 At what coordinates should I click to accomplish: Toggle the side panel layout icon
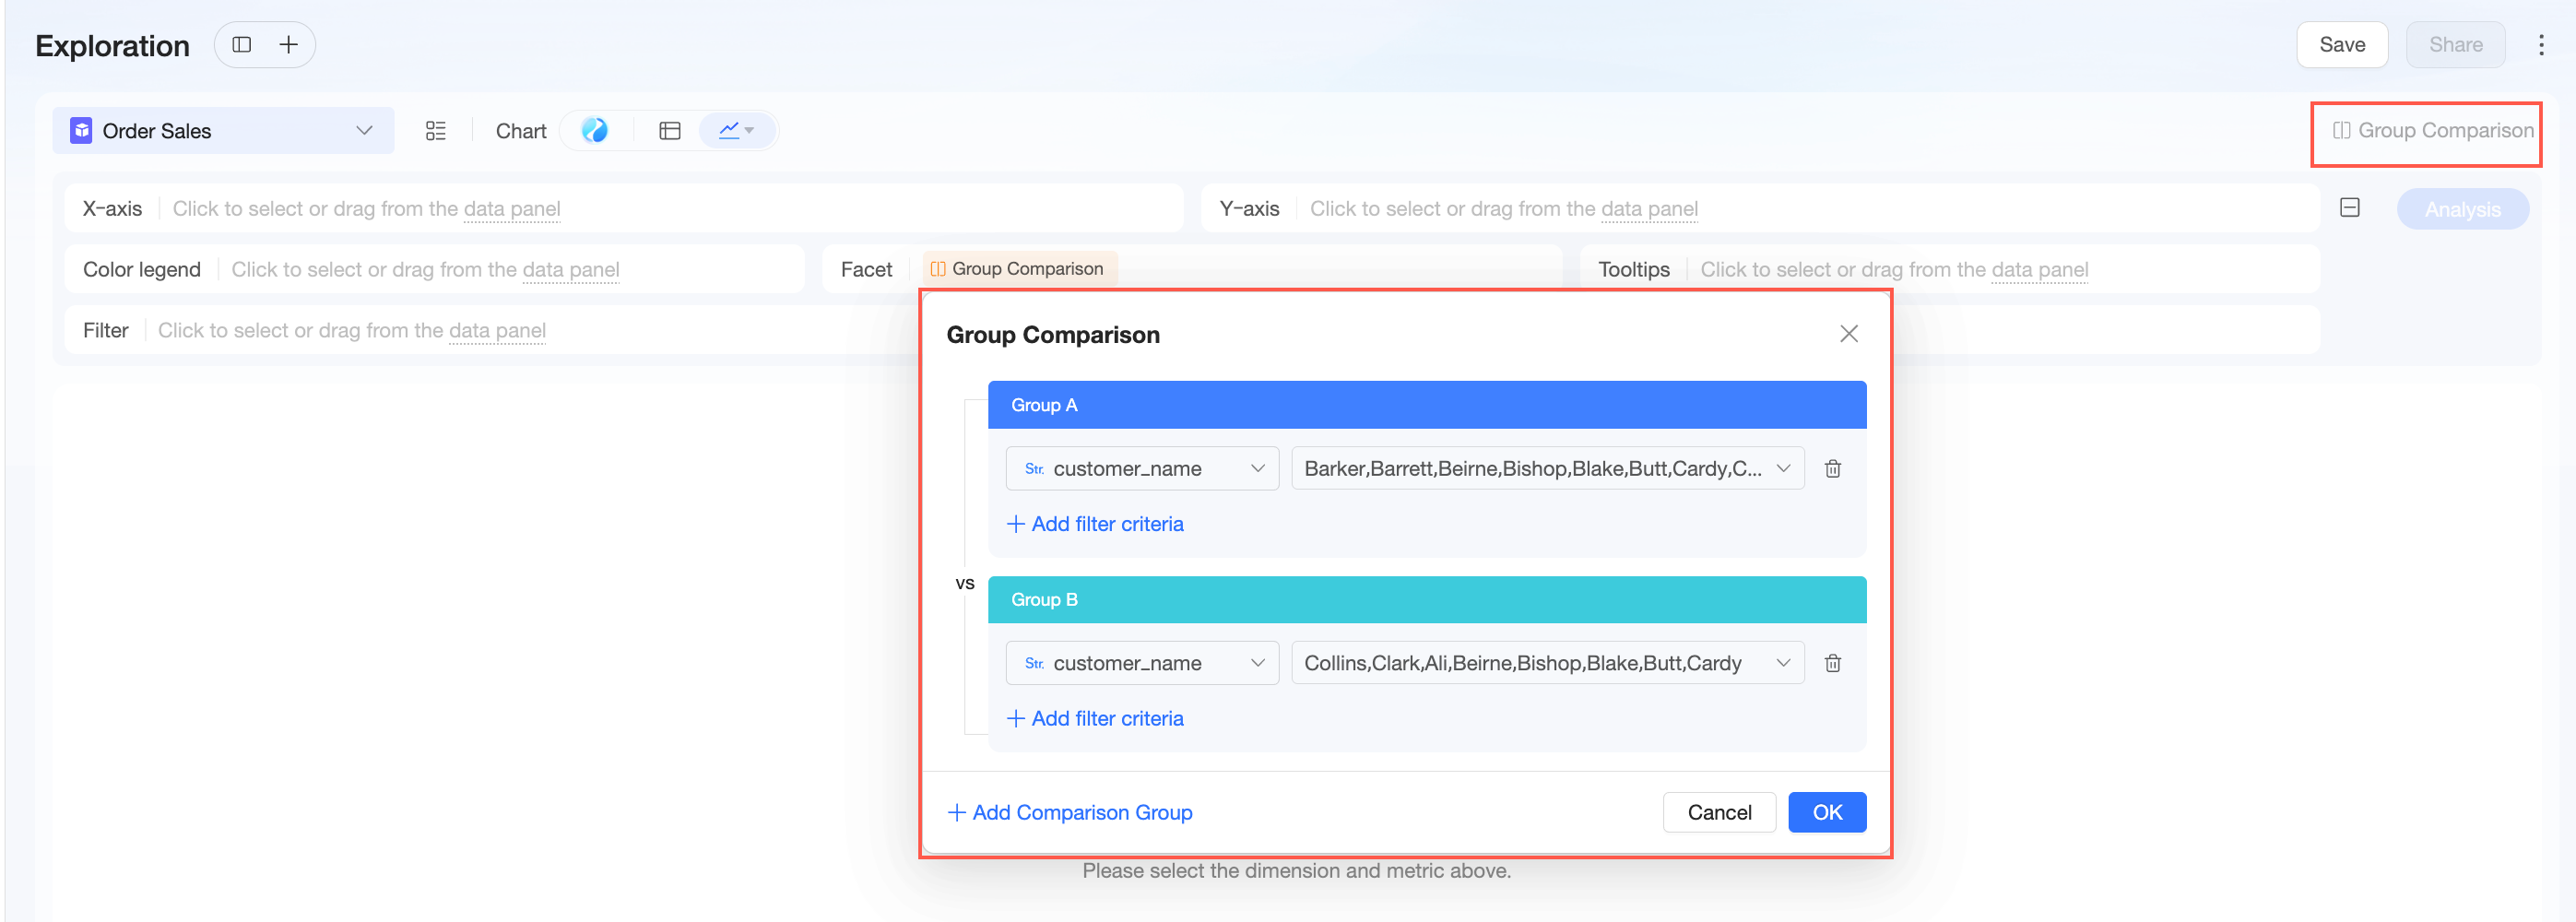pyautogui.click(x=242, y=45)
